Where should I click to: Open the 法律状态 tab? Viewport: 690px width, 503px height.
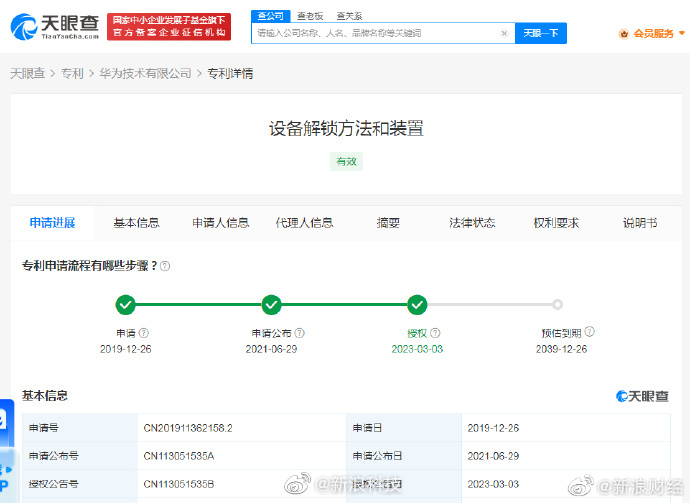point(472,223)
